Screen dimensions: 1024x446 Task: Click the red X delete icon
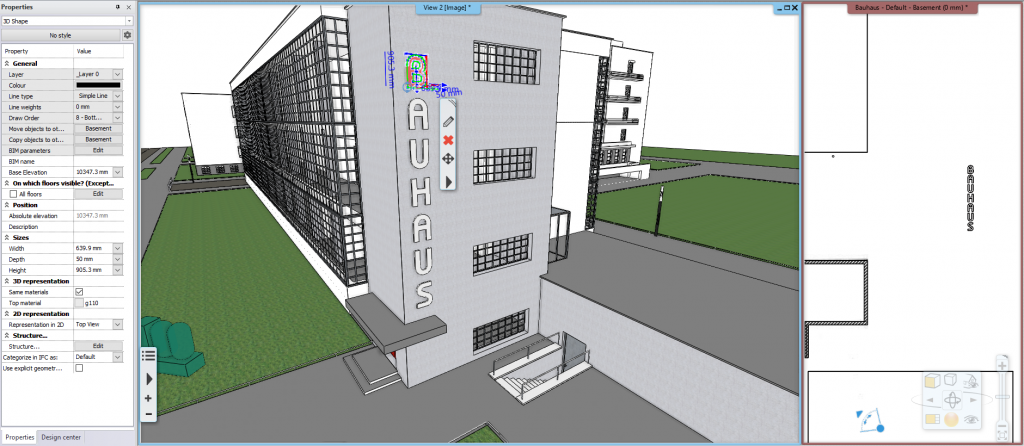[448, 140]
